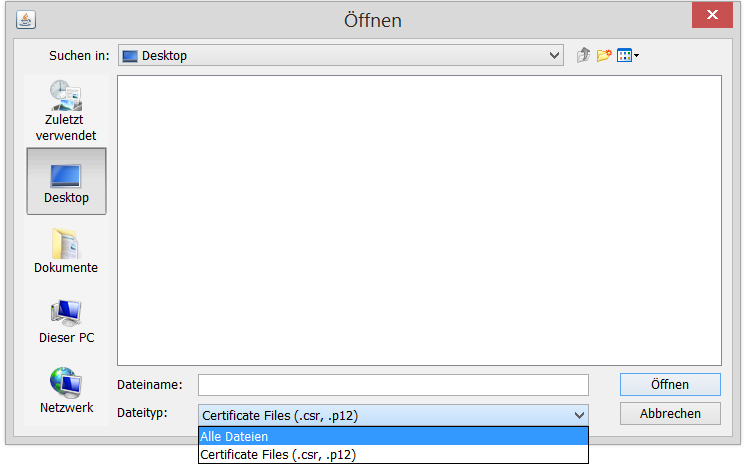Screen dimensions: 744x470
Task: Choose Alle Dateien from the list
Action: coord(393,436)
